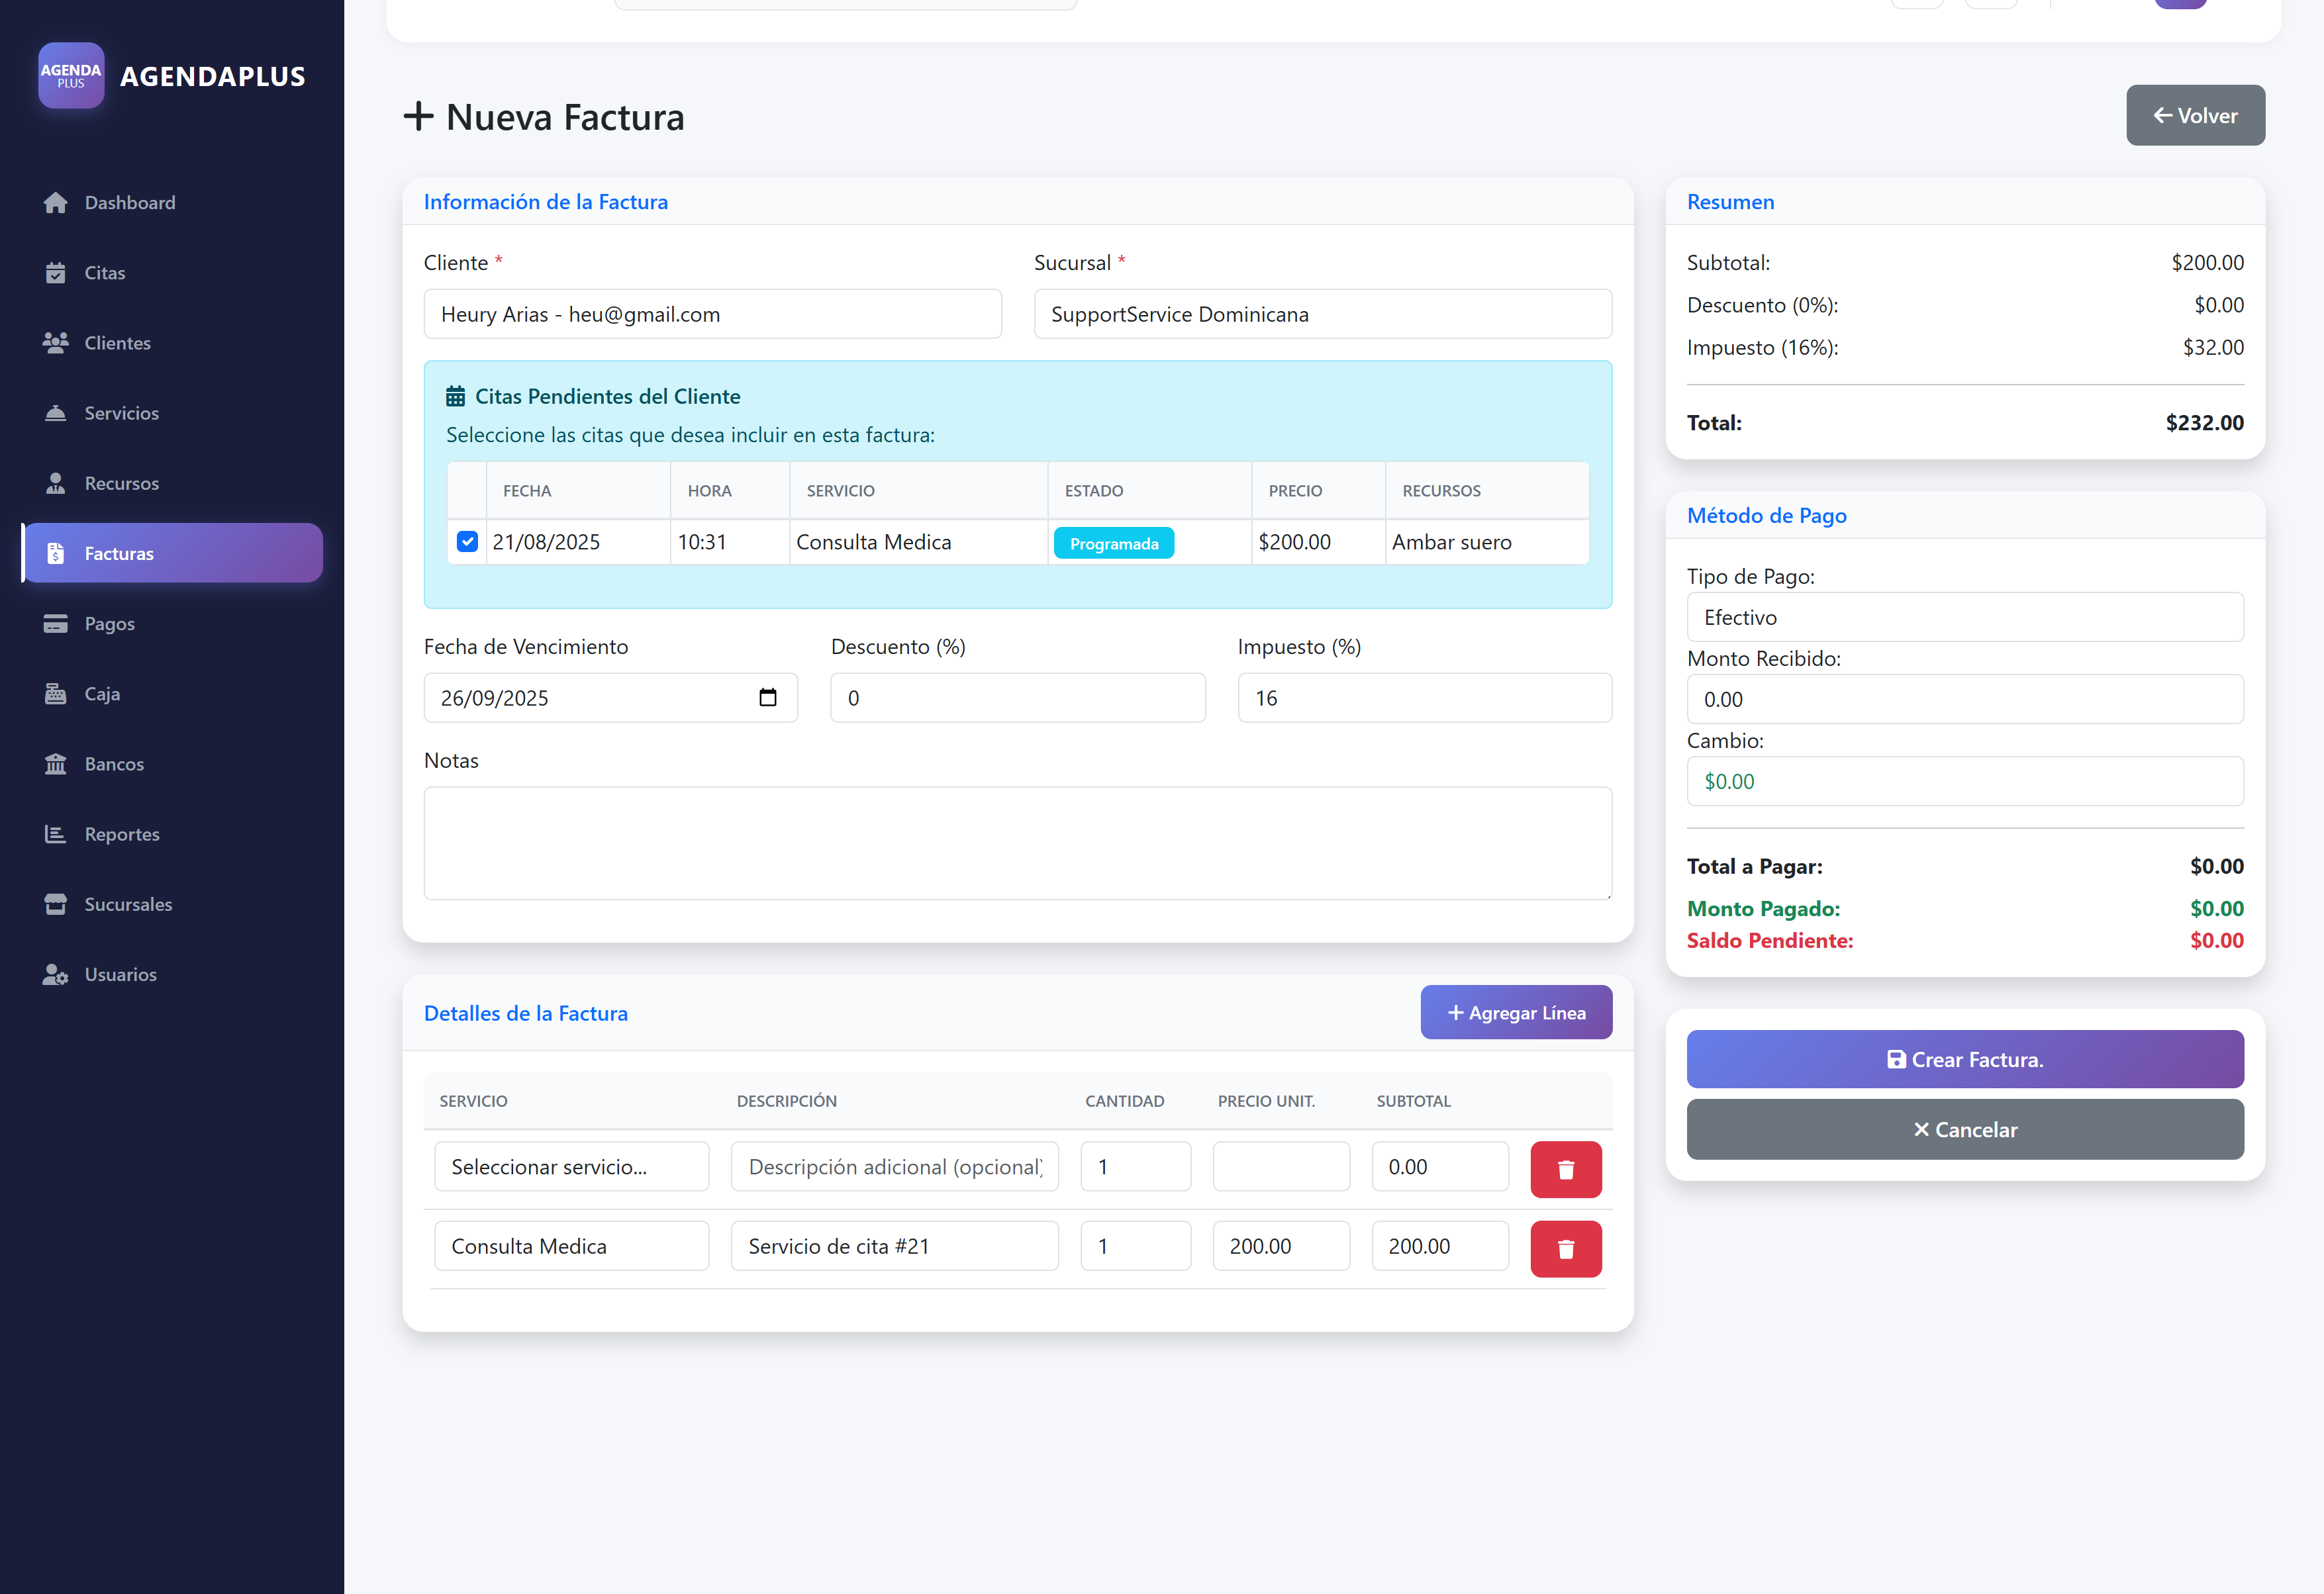The image size is (2324, 1594).
Task: Delete the empty service invoice line
Action: coord(1565,1169)
